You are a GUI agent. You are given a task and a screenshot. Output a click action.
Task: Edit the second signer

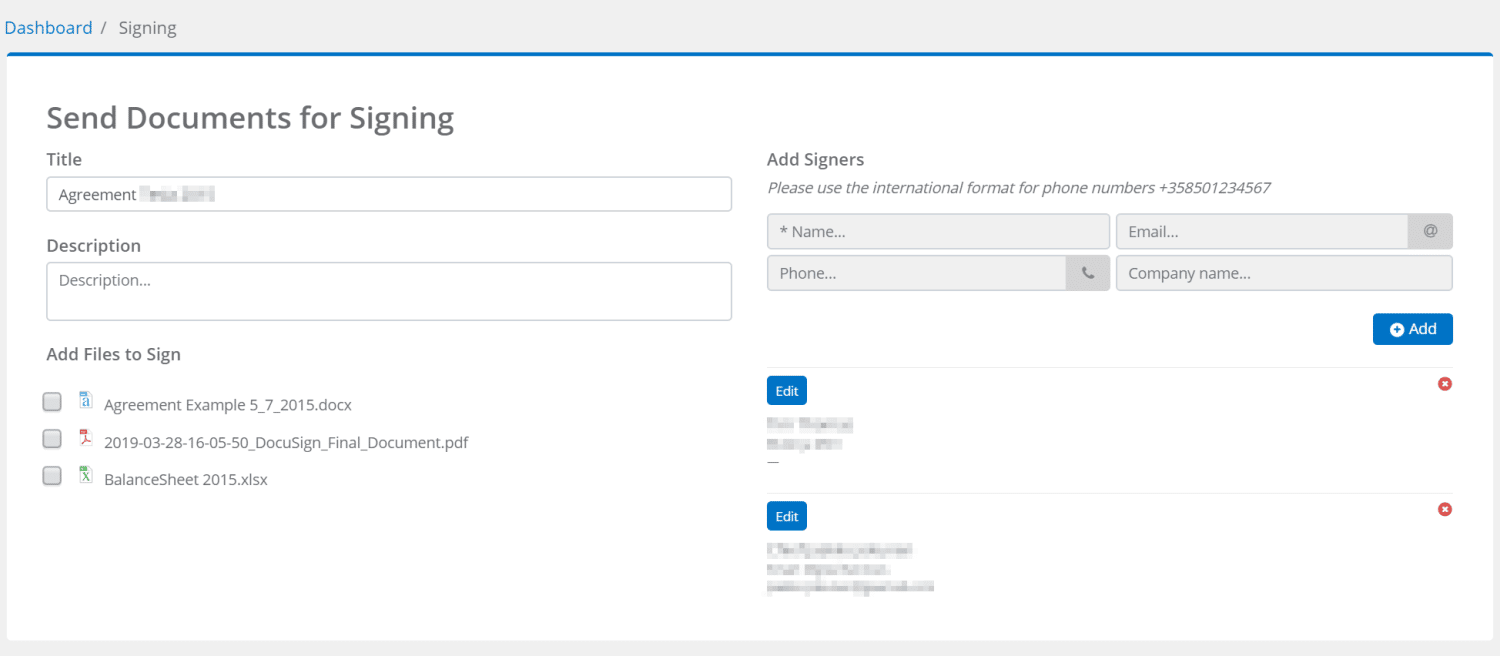click(786, 516)
